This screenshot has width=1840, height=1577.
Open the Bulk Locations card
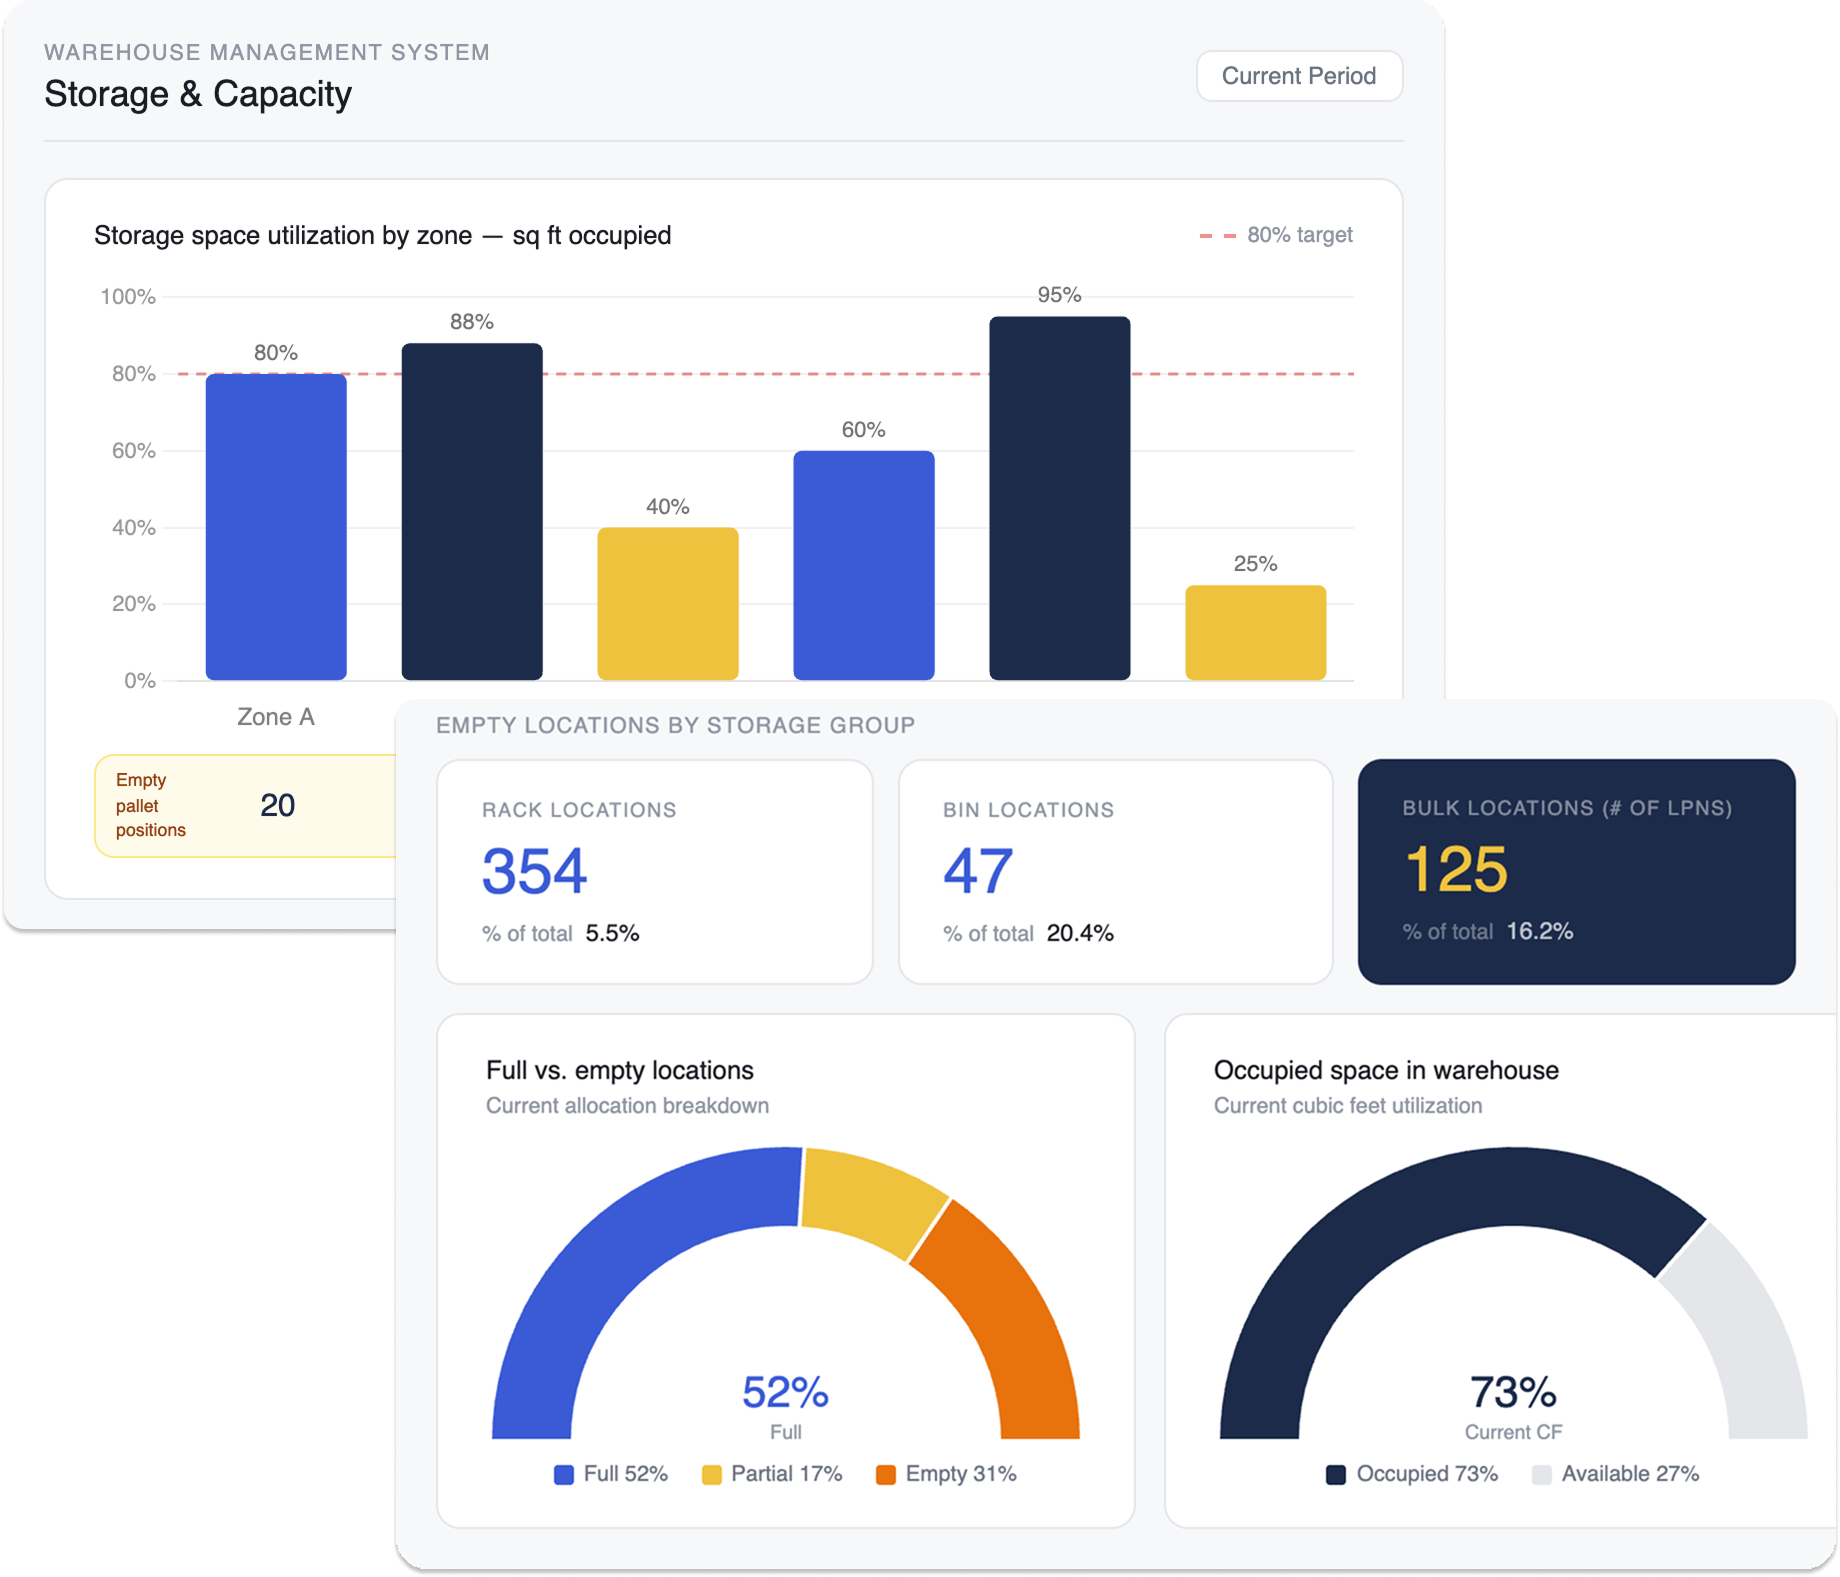[1577, 872]
